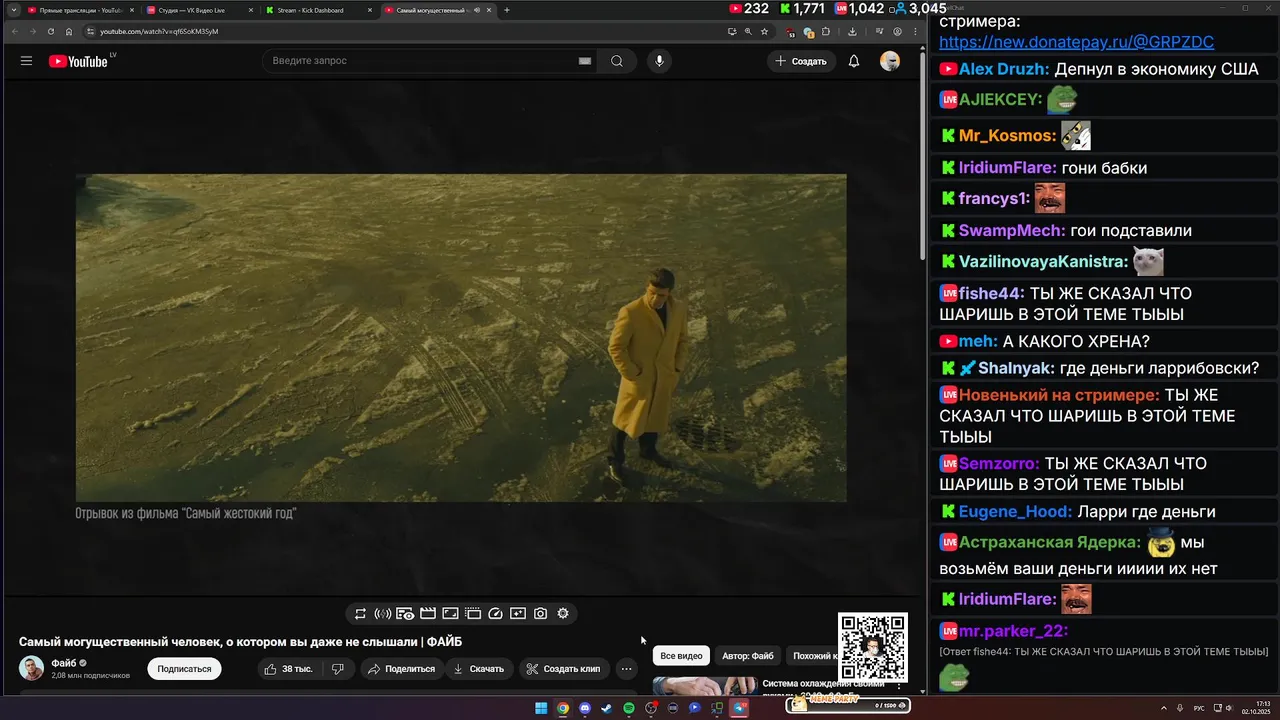Open the Windows Start button

tap(541, 708)
